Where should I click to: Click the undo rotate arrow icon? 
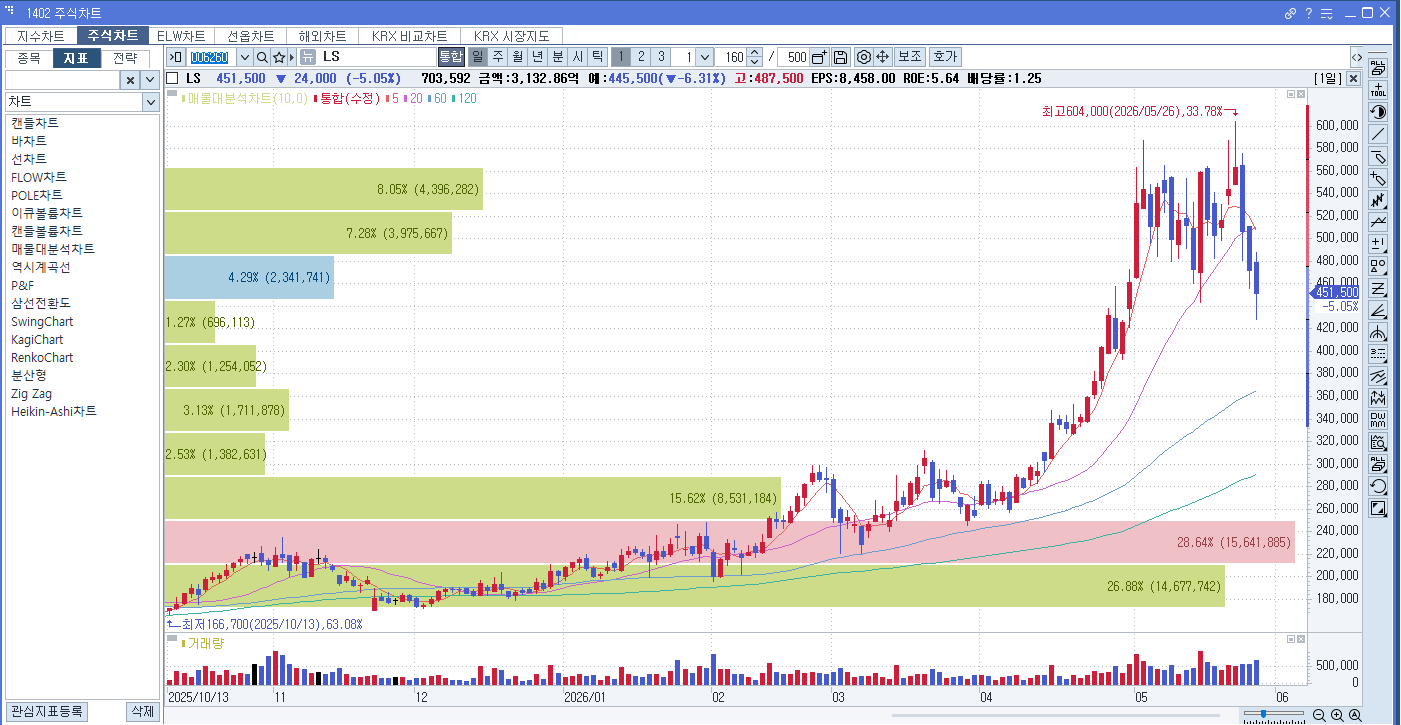(x=1378, y=486)
